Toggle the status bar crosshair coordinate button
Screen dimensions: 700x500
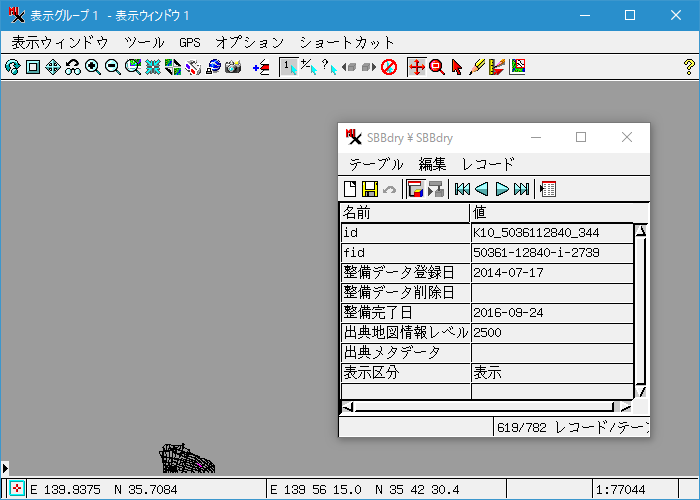point(17,490)
